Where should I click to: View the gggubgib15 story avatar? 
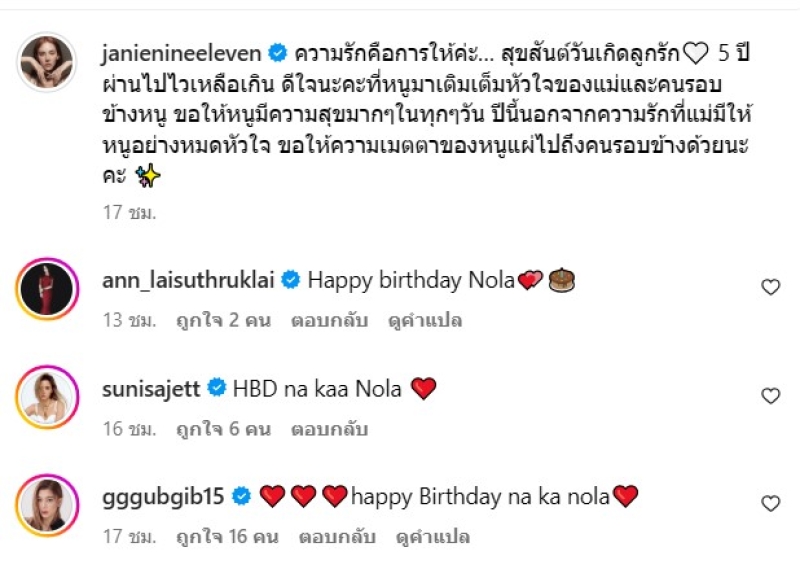coord(47,505)
